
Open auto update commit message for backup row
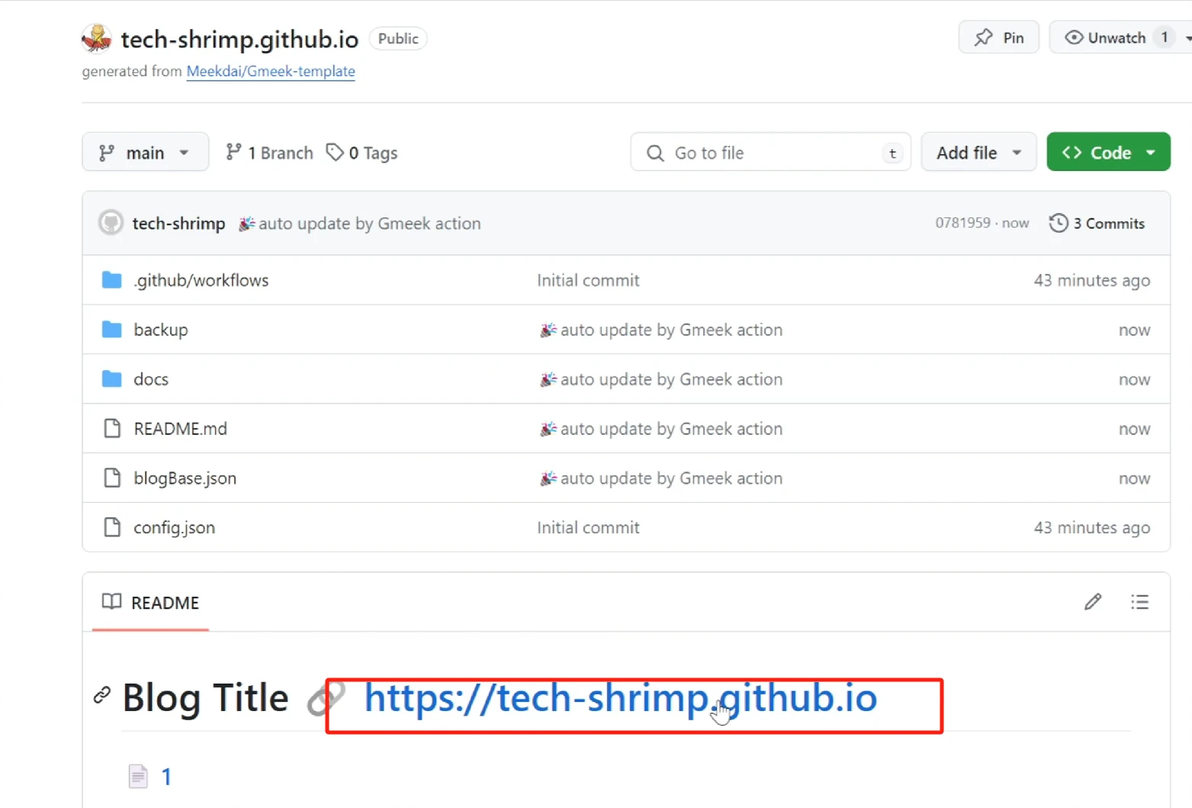(661, 330)
